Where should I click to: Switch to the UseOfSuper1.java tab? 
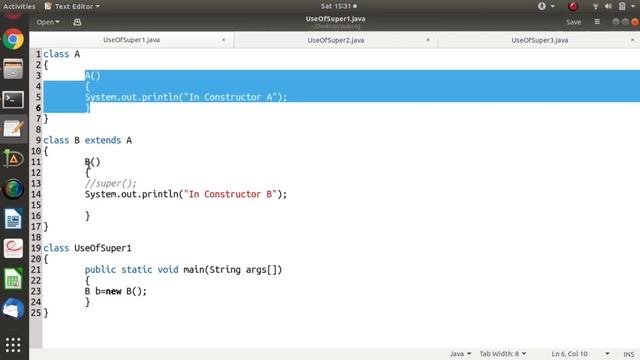pos(131,40)
